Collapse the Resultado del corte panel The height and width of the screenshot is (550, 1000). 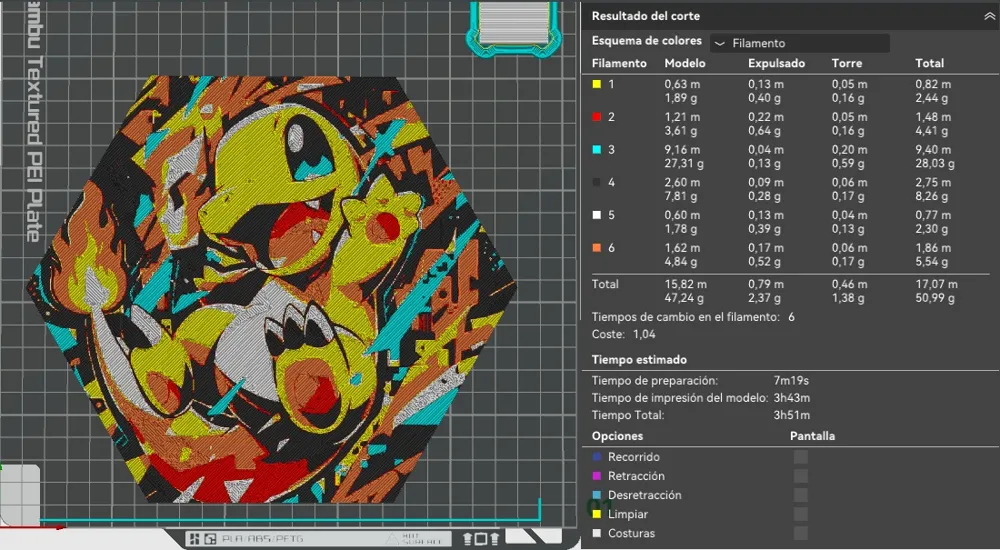989,17
